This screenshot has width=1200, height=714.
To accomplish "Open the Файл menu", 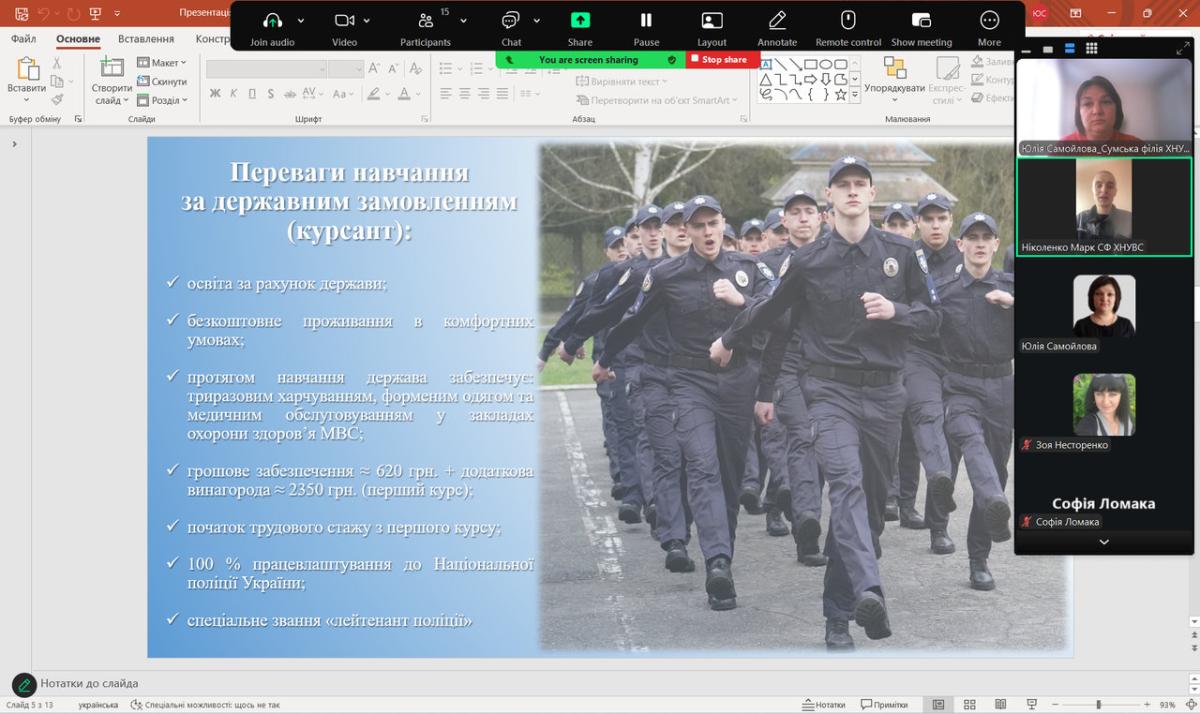I will click(23, 39).
